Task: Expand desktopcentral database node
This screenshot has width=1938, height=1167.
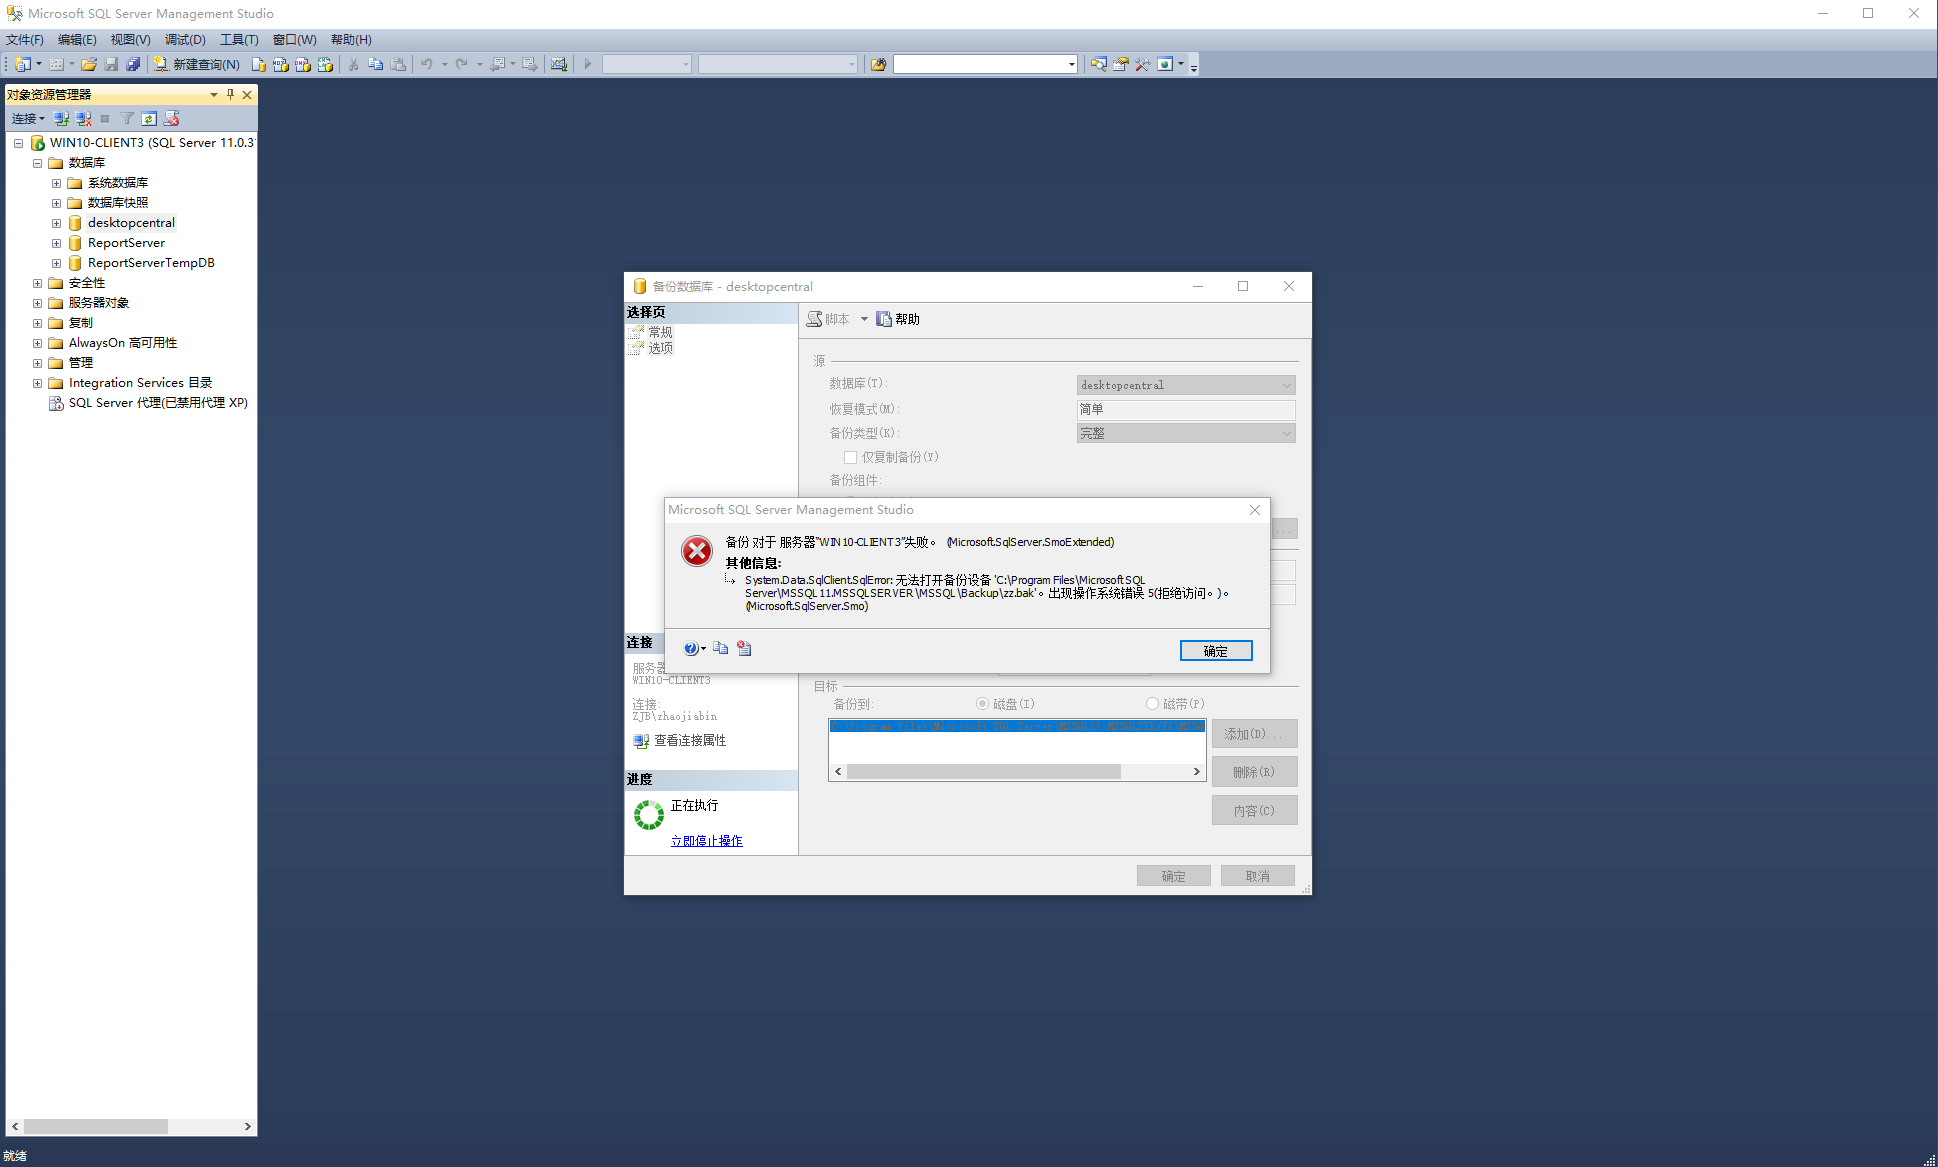Action: [x=56, y=223]
